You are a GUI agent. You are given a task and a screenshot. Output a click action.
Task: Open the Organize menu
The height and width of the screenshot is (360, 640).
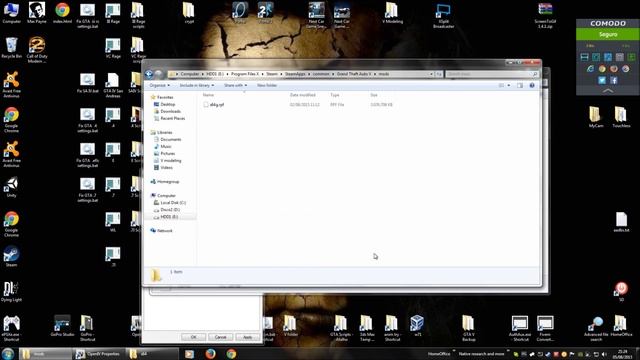[159, 85]
